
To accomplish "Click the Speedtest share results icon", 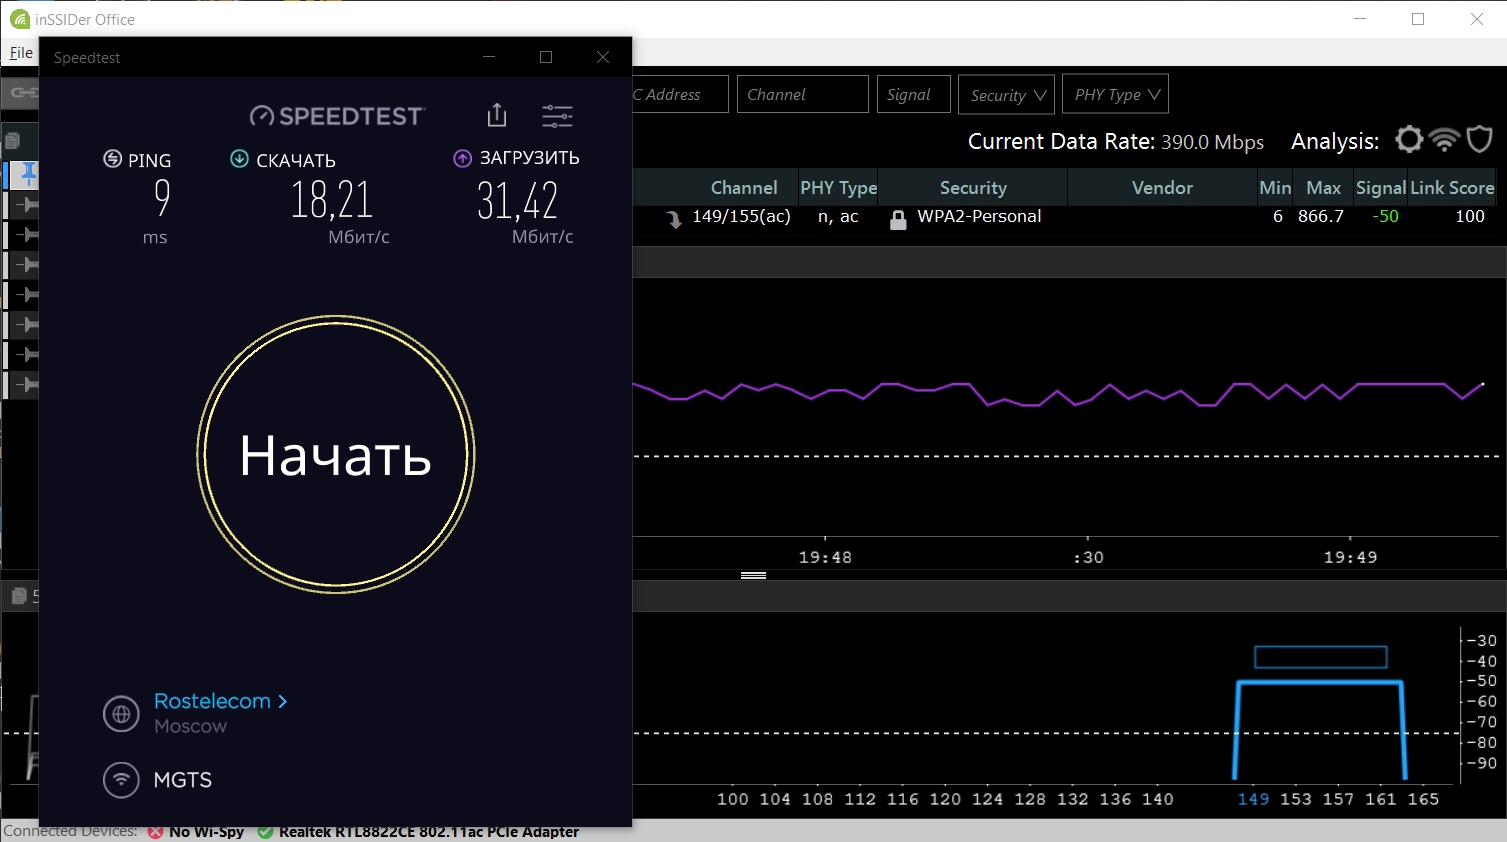I will click(497, 116).
